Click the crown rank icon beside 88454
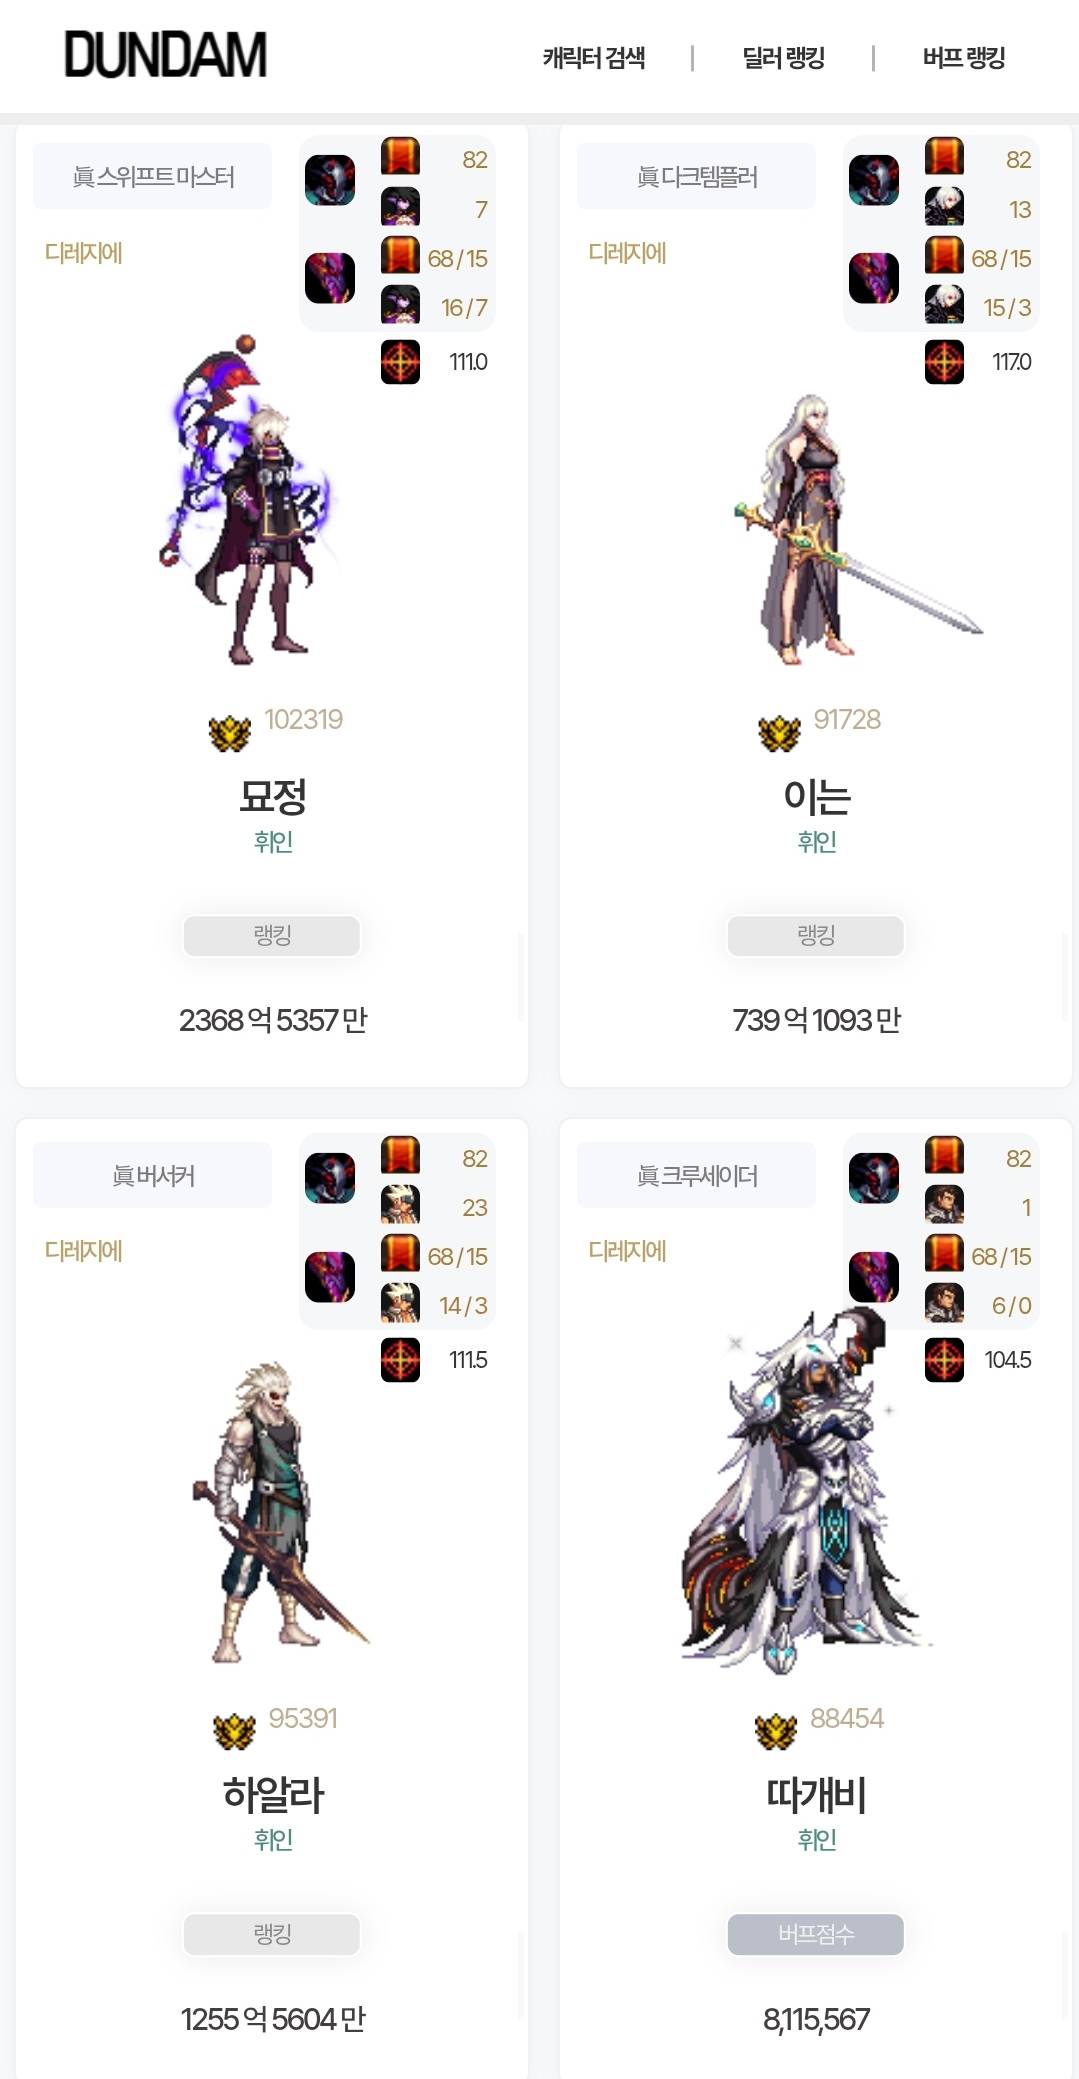The image size is (1079, 2079). [776, 1731]
